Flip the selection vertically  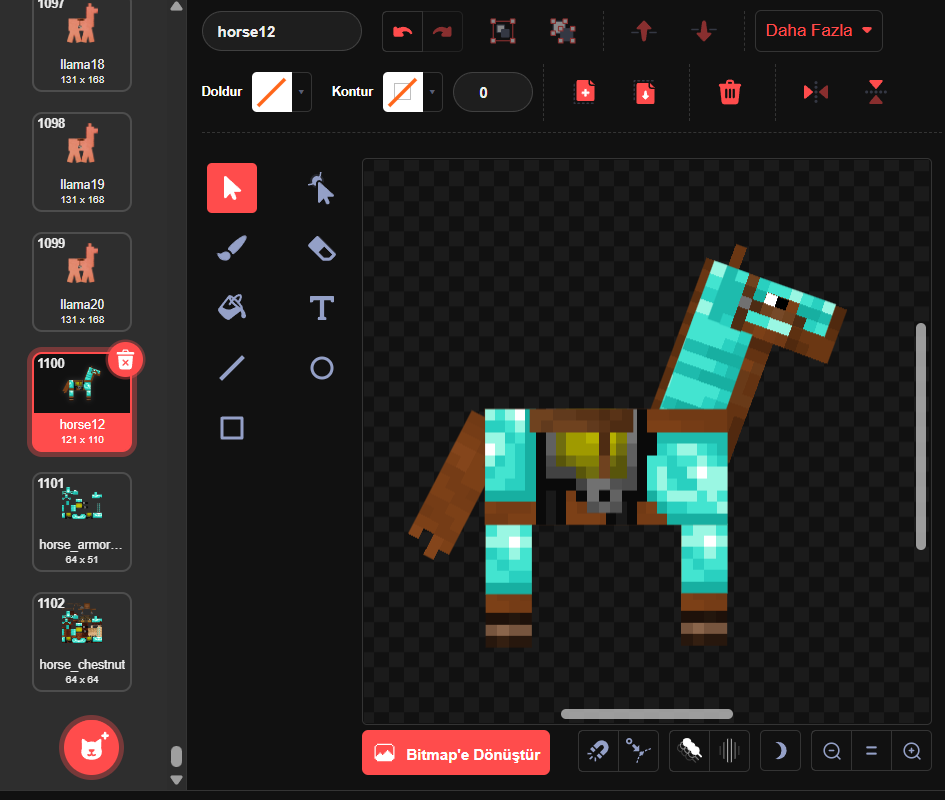tap(876, 92)
